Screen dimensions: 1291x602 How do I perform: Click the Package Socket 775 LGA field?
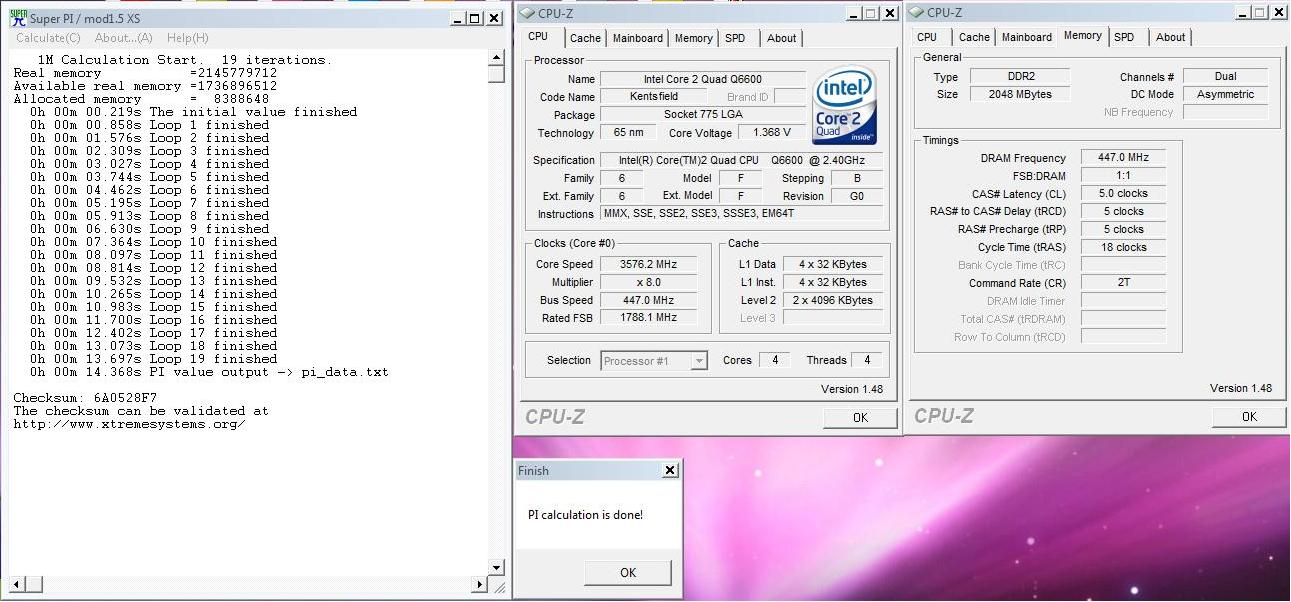[703, 115]
